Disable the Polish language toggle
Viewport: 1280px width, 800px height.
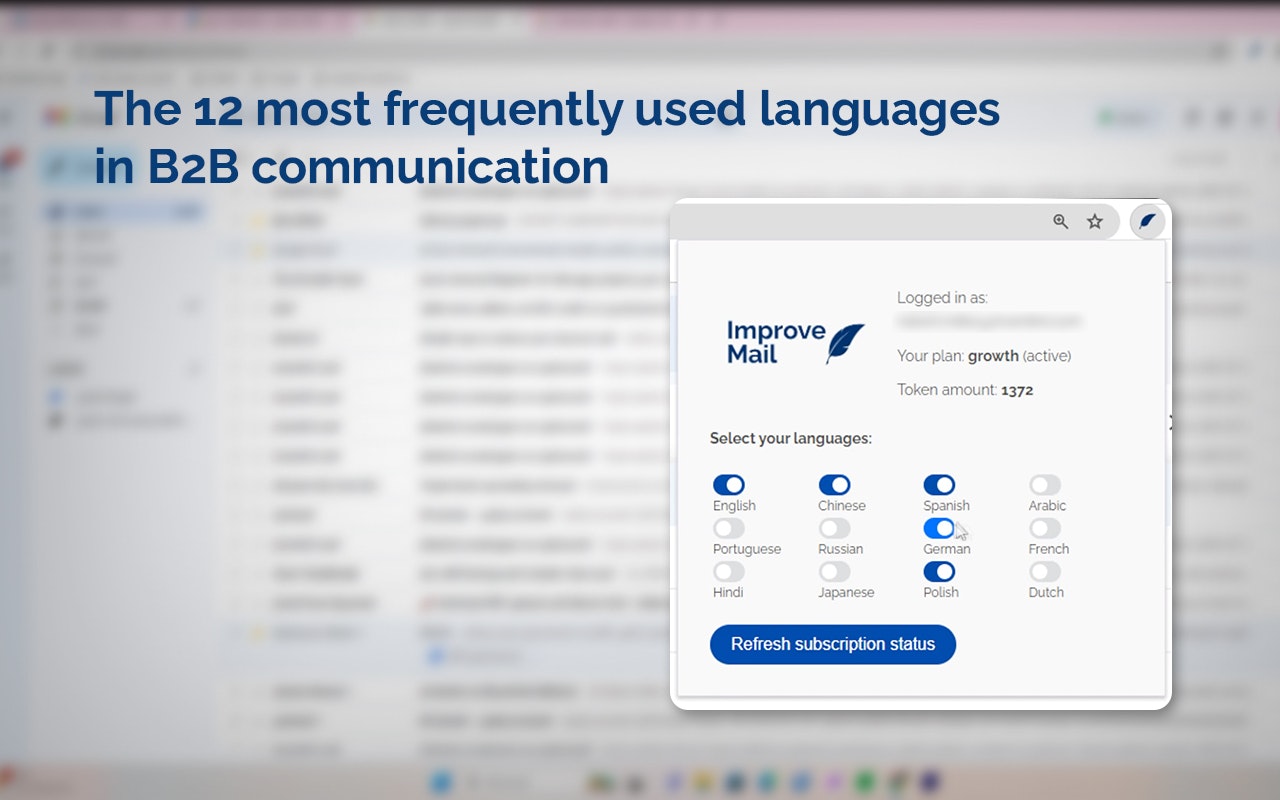click(x=939, y=572)
